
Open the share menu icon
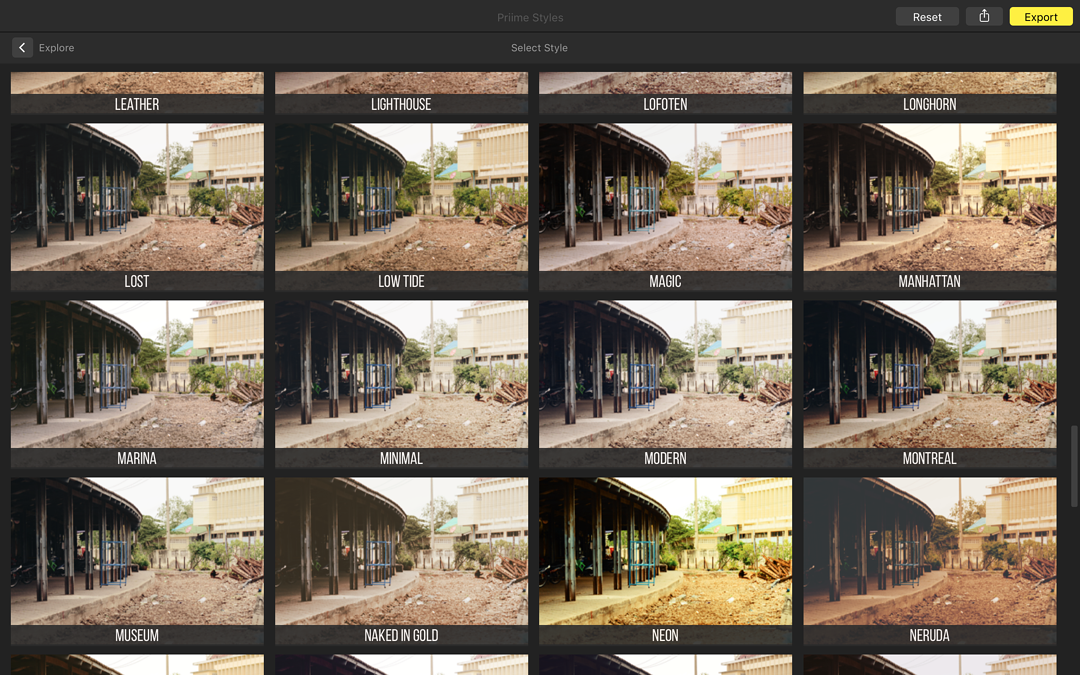[x=984, y=17]
